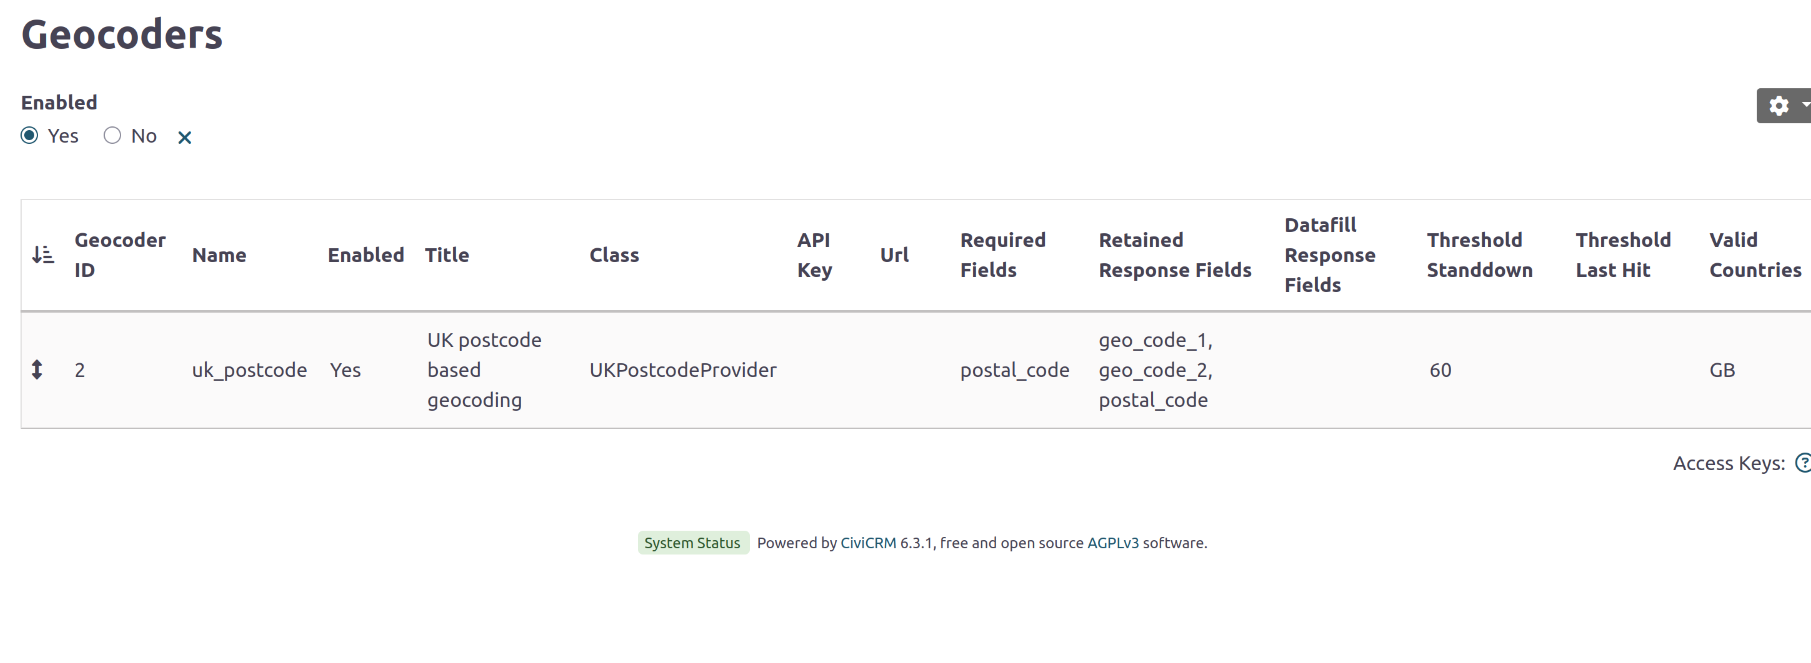Open the AGPLv3 license link
1811x663 pixels.
click(1112, 543)
